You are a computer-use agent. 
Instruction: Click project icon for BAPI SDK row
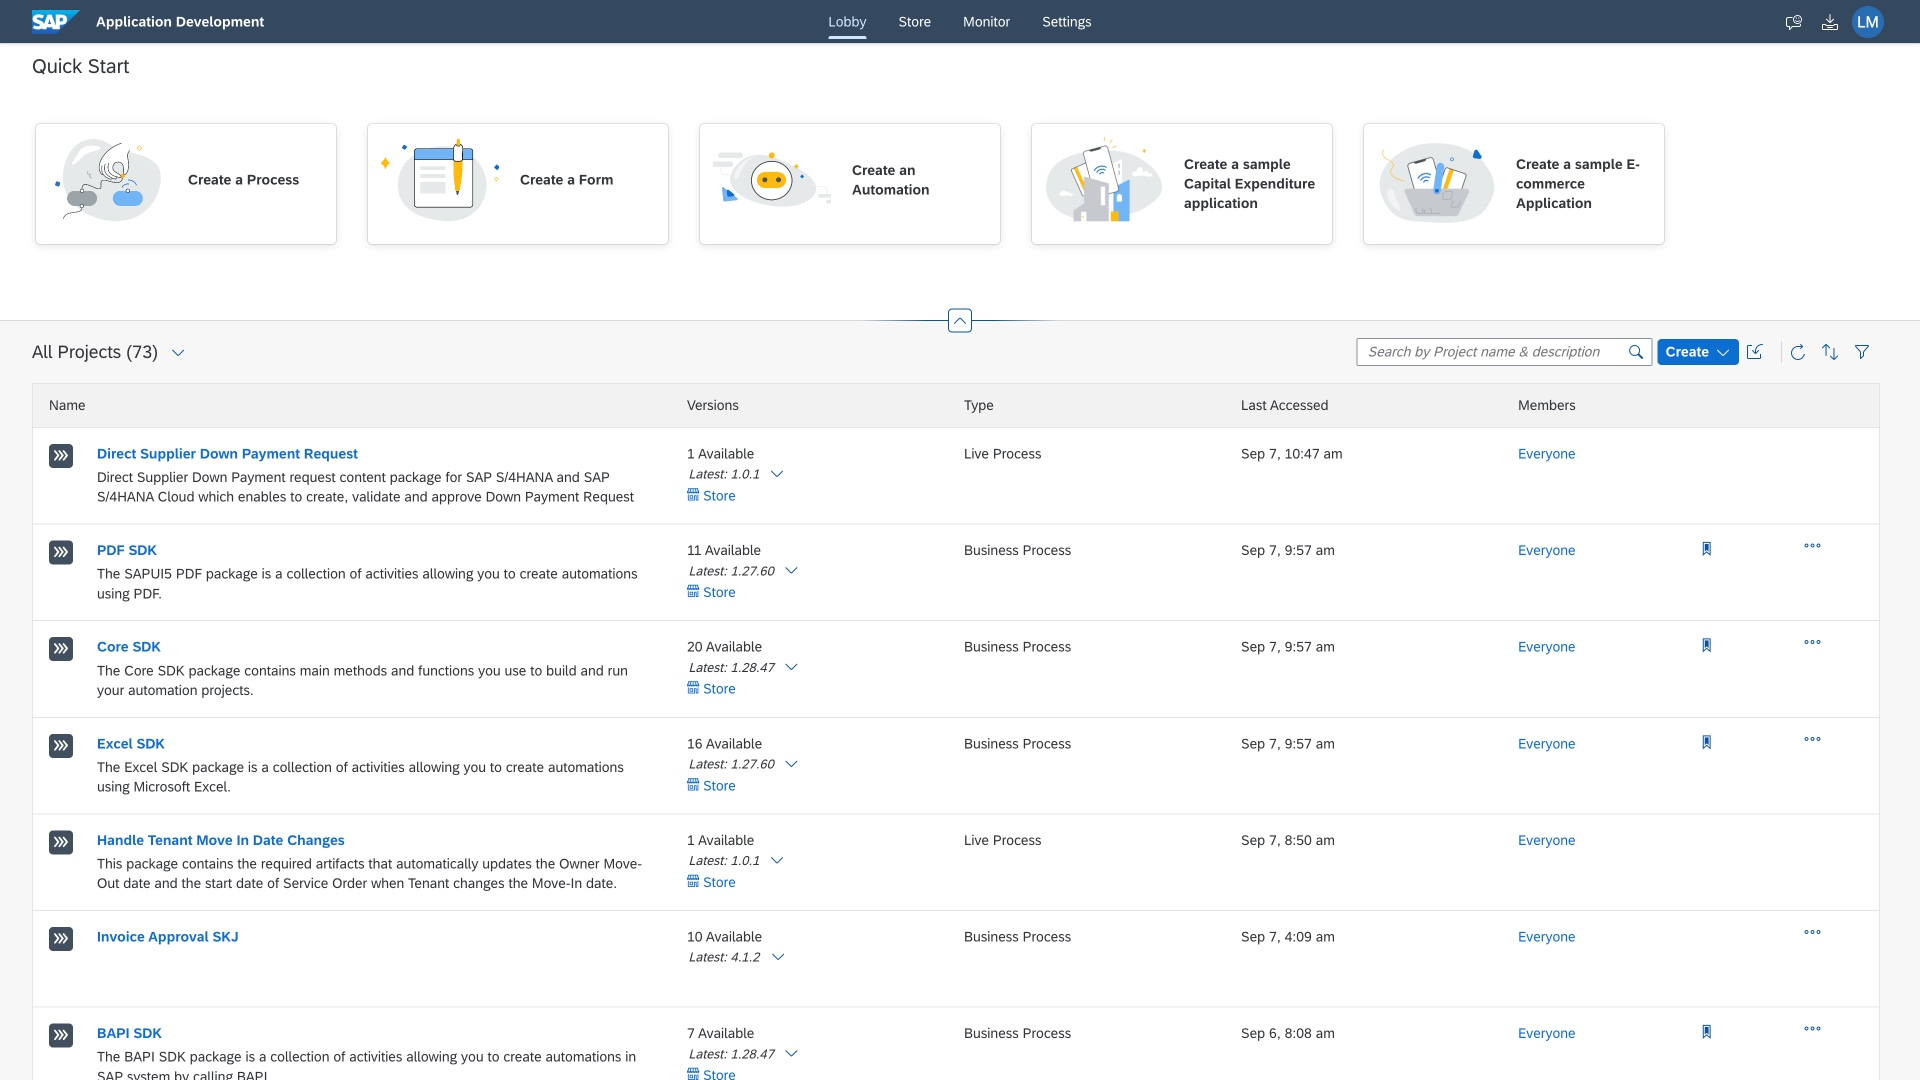tap(61, 1035)
